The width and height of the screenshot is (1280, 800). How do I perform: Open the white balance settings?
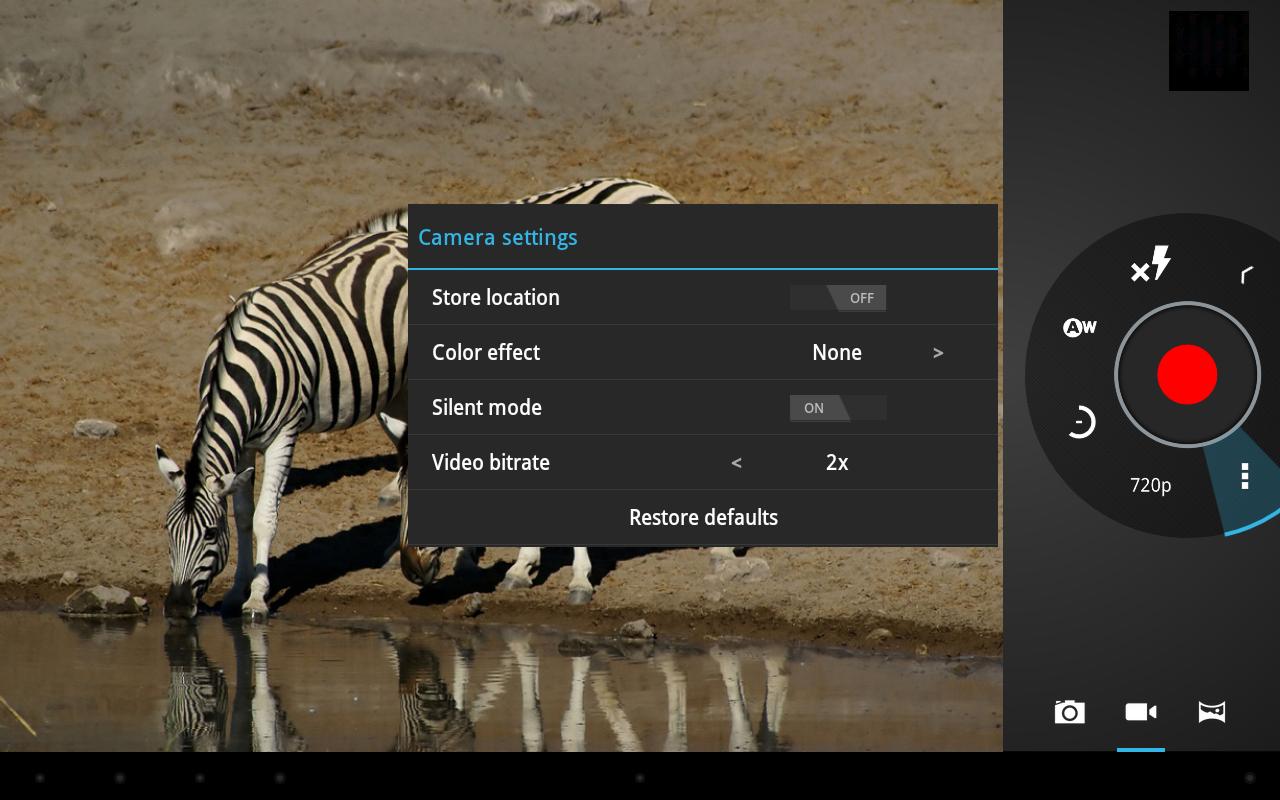click(x=1079, y=327)
